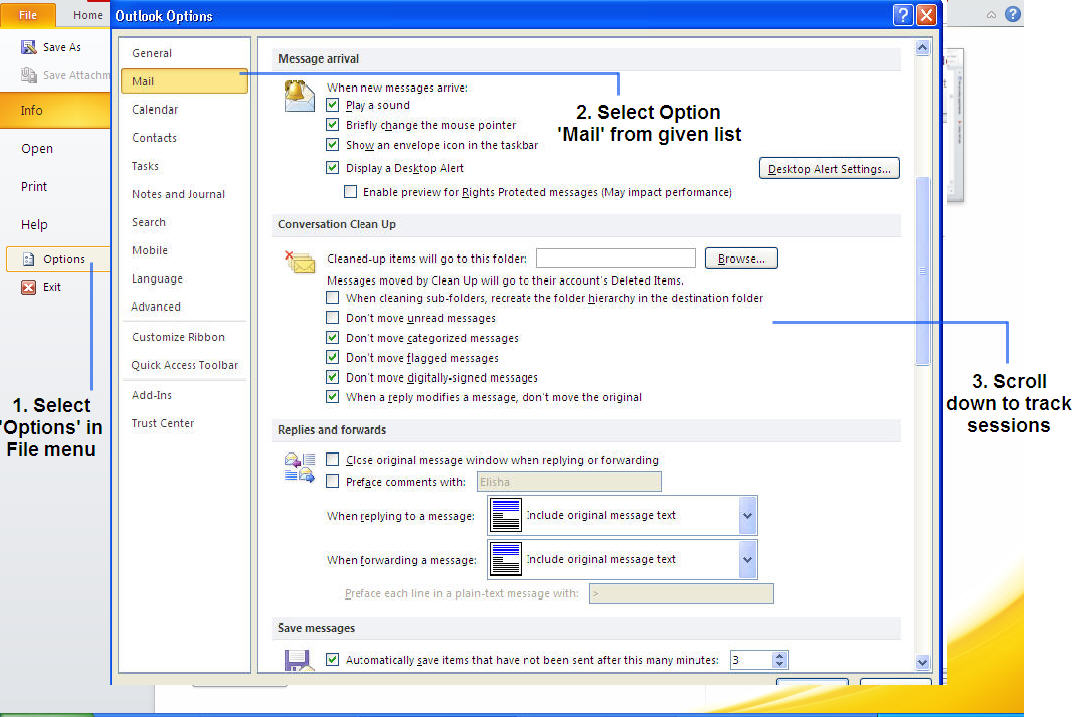Viewport: 1087px width, 717px height.
Task: Click the Options page icon
Action: 28,259
